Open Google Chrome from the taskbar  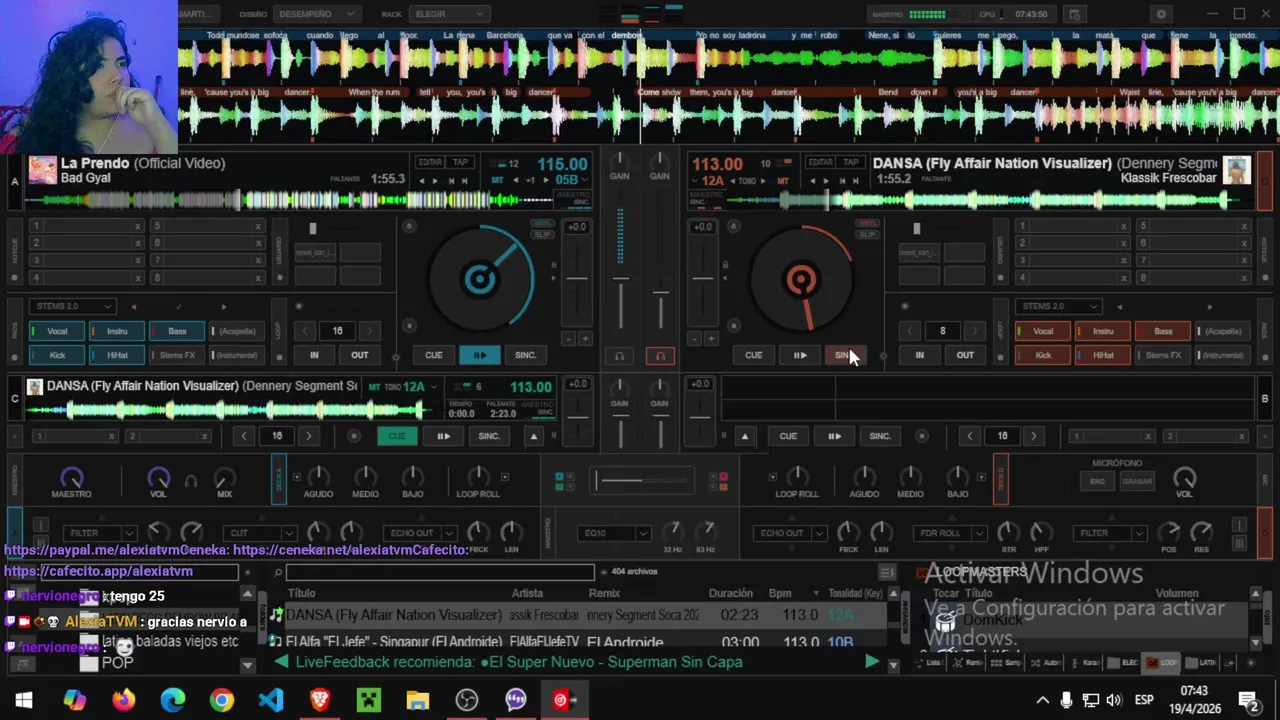tap(222, 700)
